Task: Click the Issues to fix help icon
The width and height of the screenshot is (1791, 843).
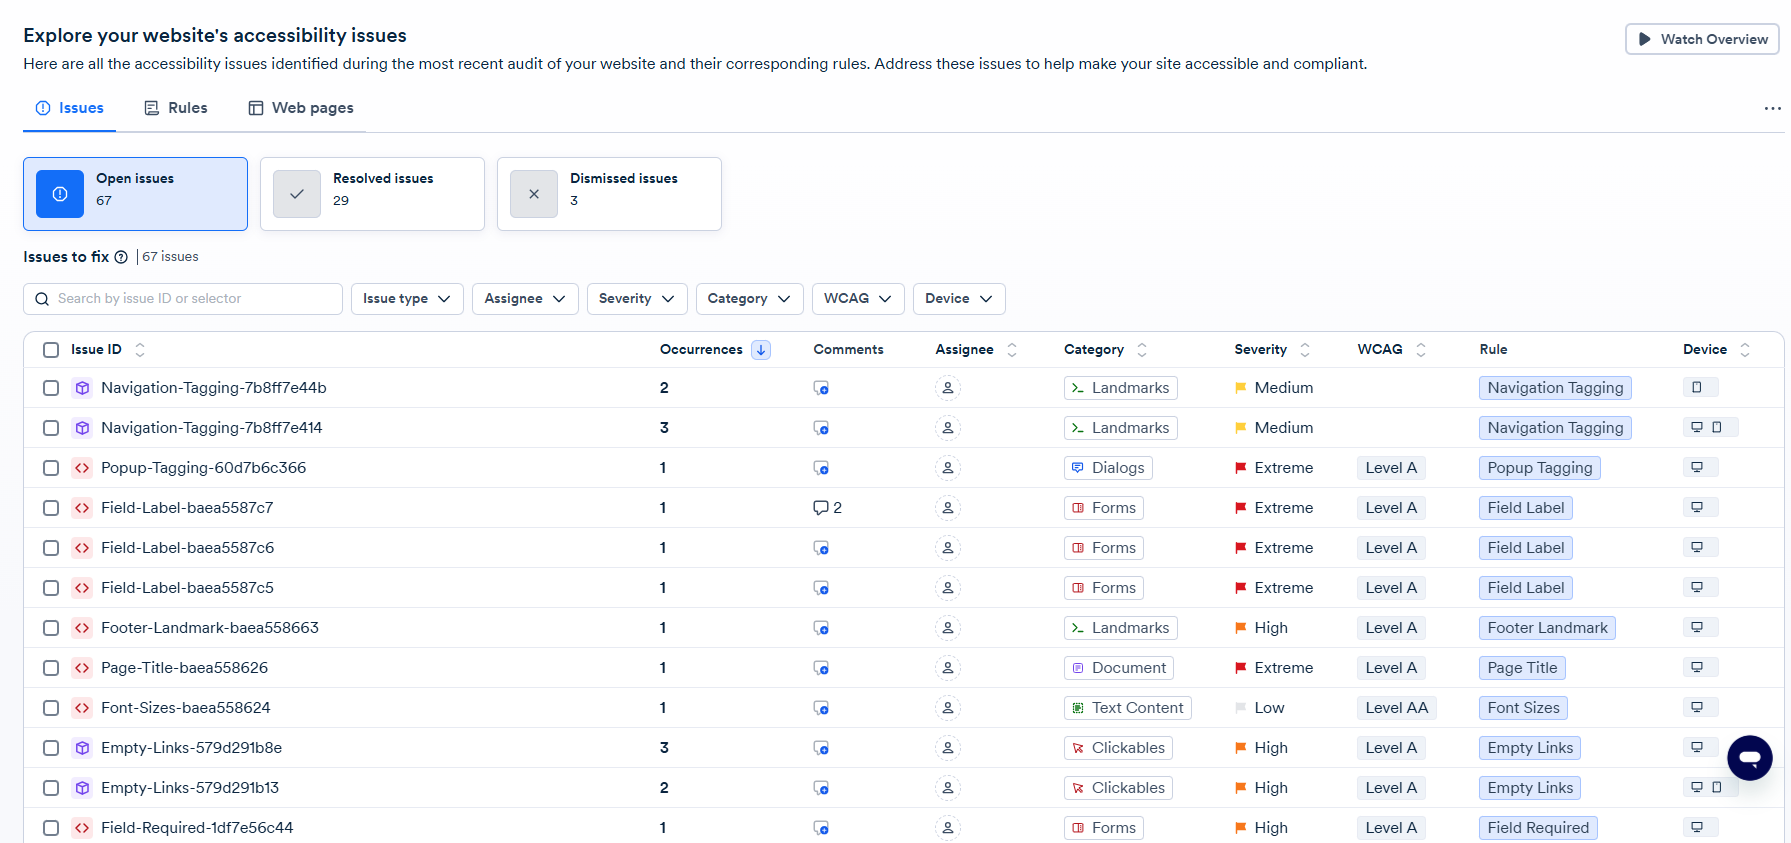Action: point(121,257)
